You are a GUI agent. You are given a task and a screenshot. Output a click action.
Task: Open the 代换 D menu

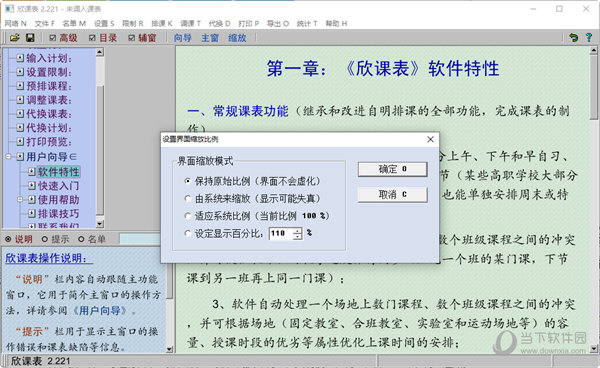(x=219, y=23)
